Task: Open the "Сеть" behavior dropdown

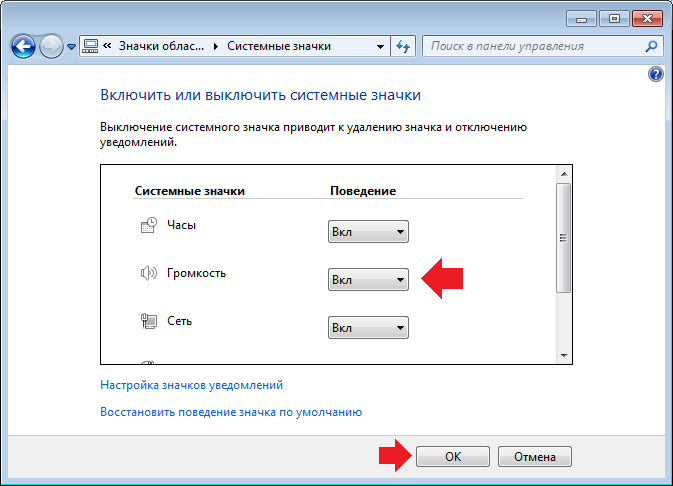Action: (x=368, y=328)
